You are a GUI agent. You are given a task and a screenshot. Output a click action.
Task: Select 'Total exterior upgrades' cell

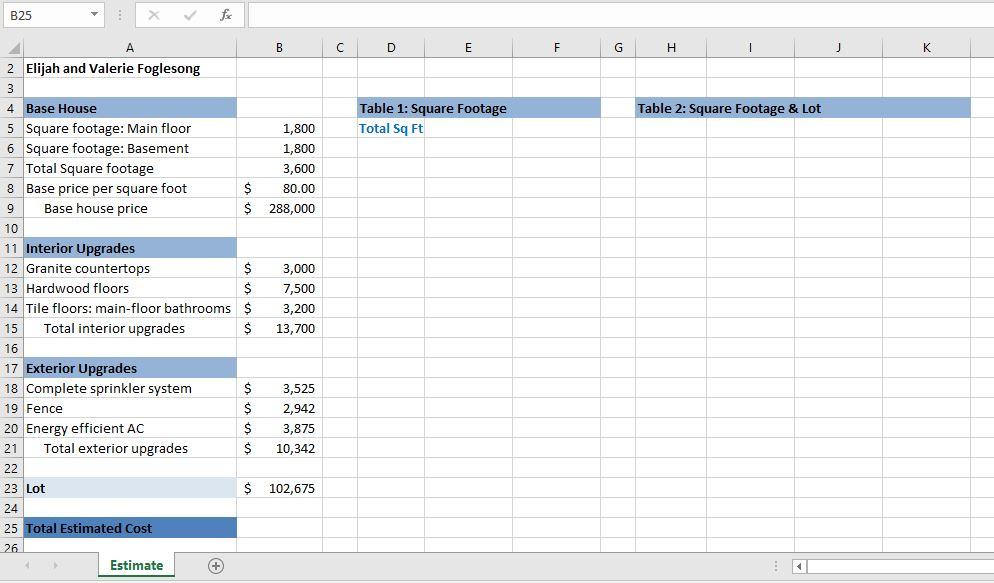(130, 449)
